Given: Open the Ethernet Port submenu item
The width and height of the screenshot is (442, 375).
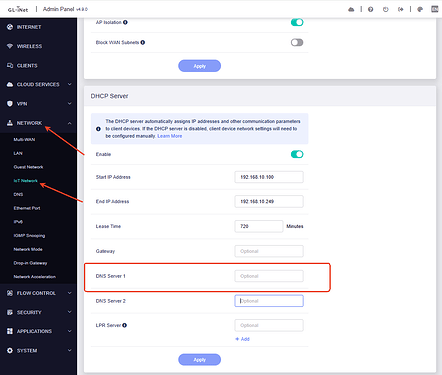Looking at the screenshot, I should (27, 208).
